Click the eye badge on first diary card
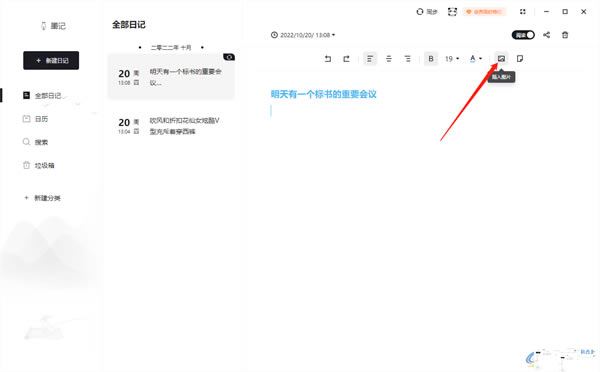The height and width of the screenshot is (372, 600). pyautogui.click(x=229, y=57)
